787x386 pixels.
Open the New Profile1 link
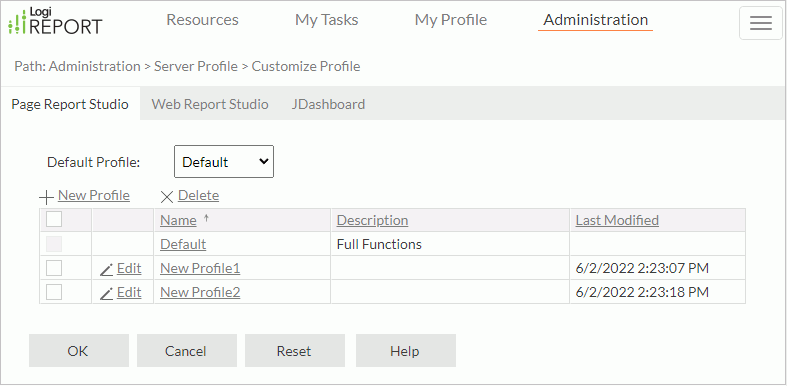pyautogui.click(x=200, y=269)
